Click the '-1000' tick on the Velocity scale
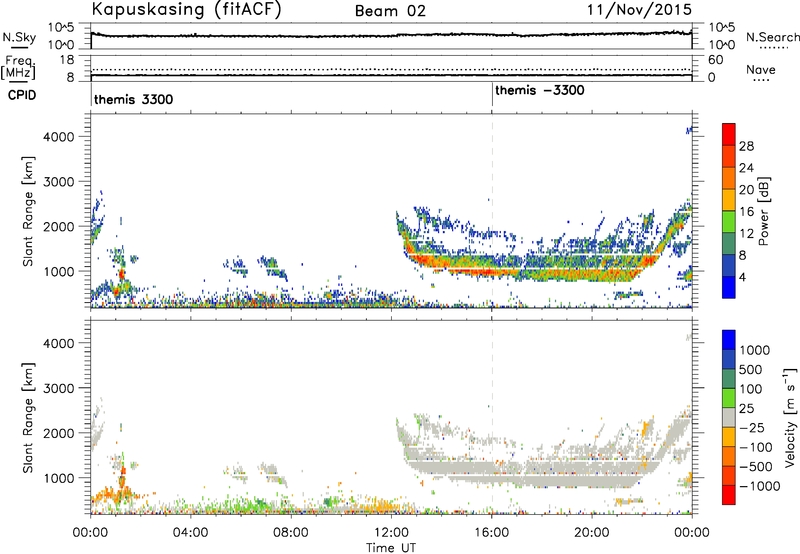 [759, 486]
